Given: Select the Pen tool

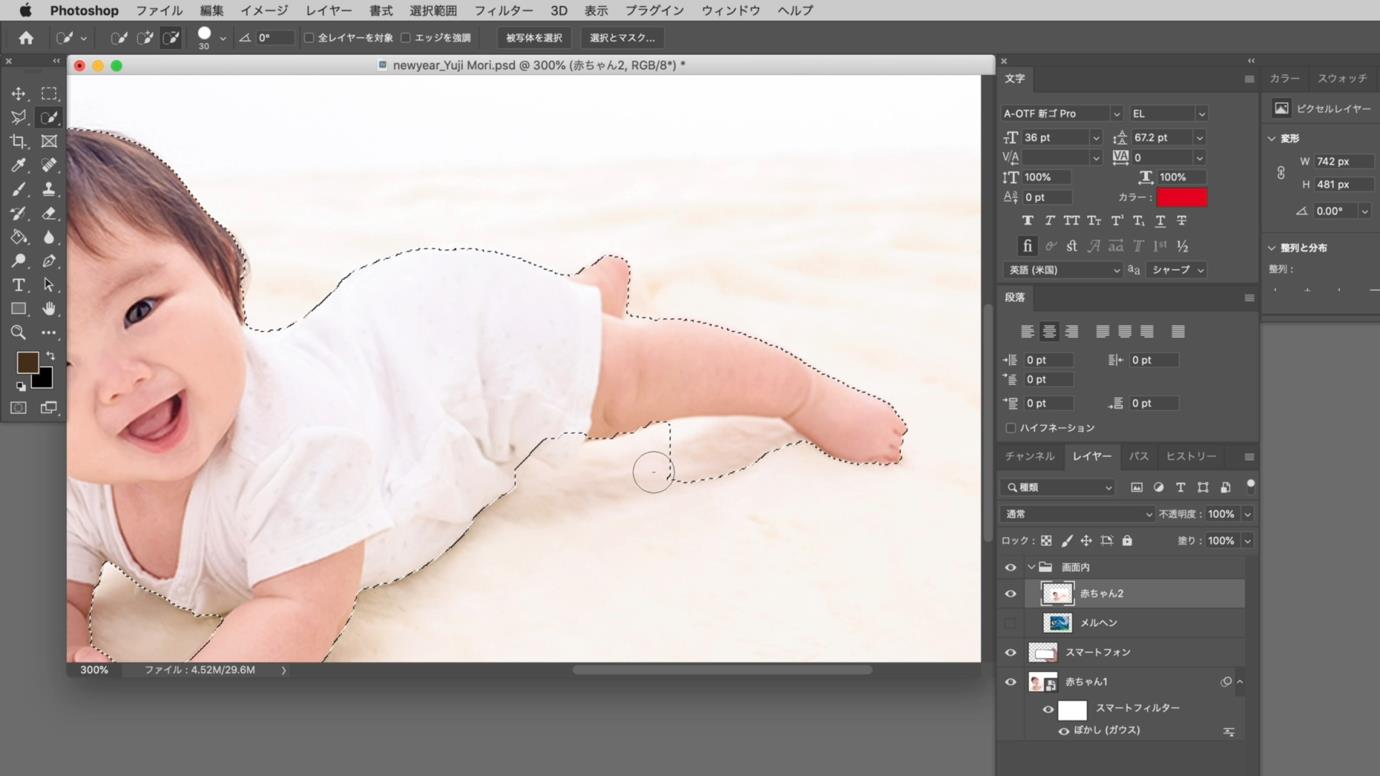Looking at the screenshot, I should click(x=49, y=261).
